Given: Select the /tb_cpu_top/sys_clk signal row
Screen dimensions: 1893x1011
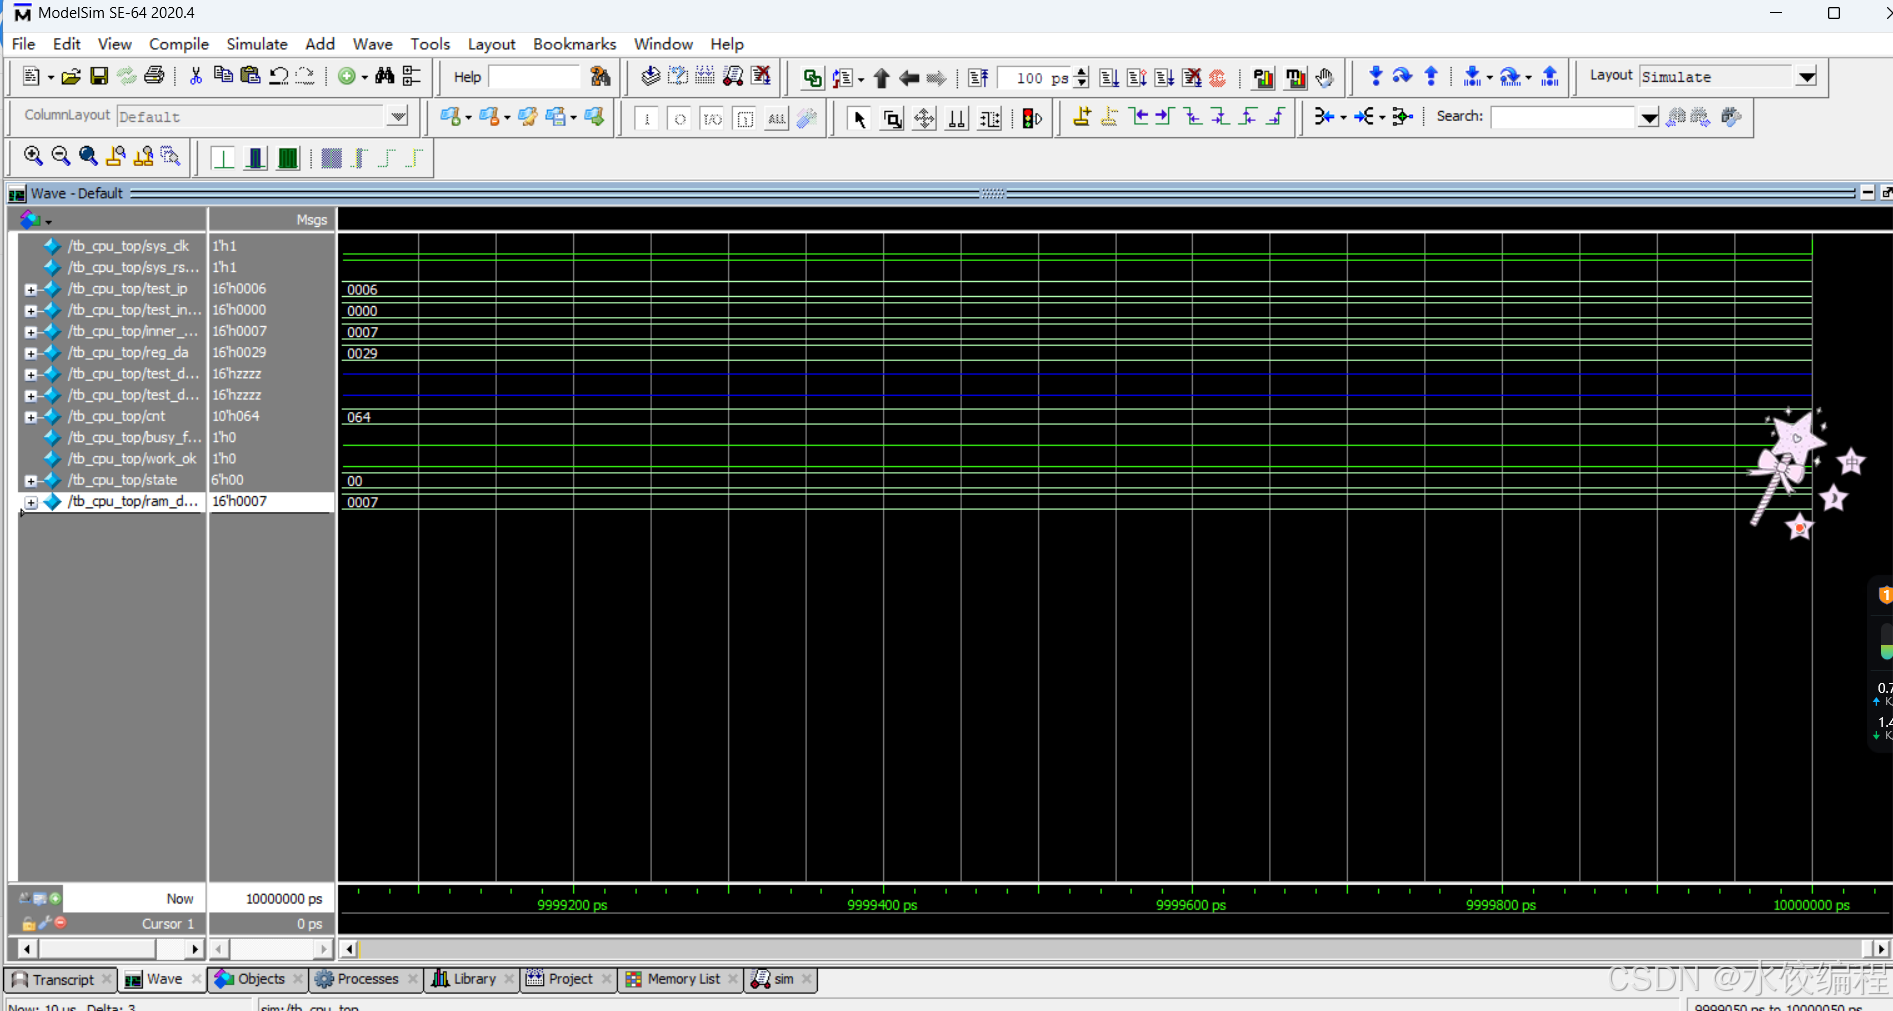Looking at the screenshot, I should [x=128, y=246].
